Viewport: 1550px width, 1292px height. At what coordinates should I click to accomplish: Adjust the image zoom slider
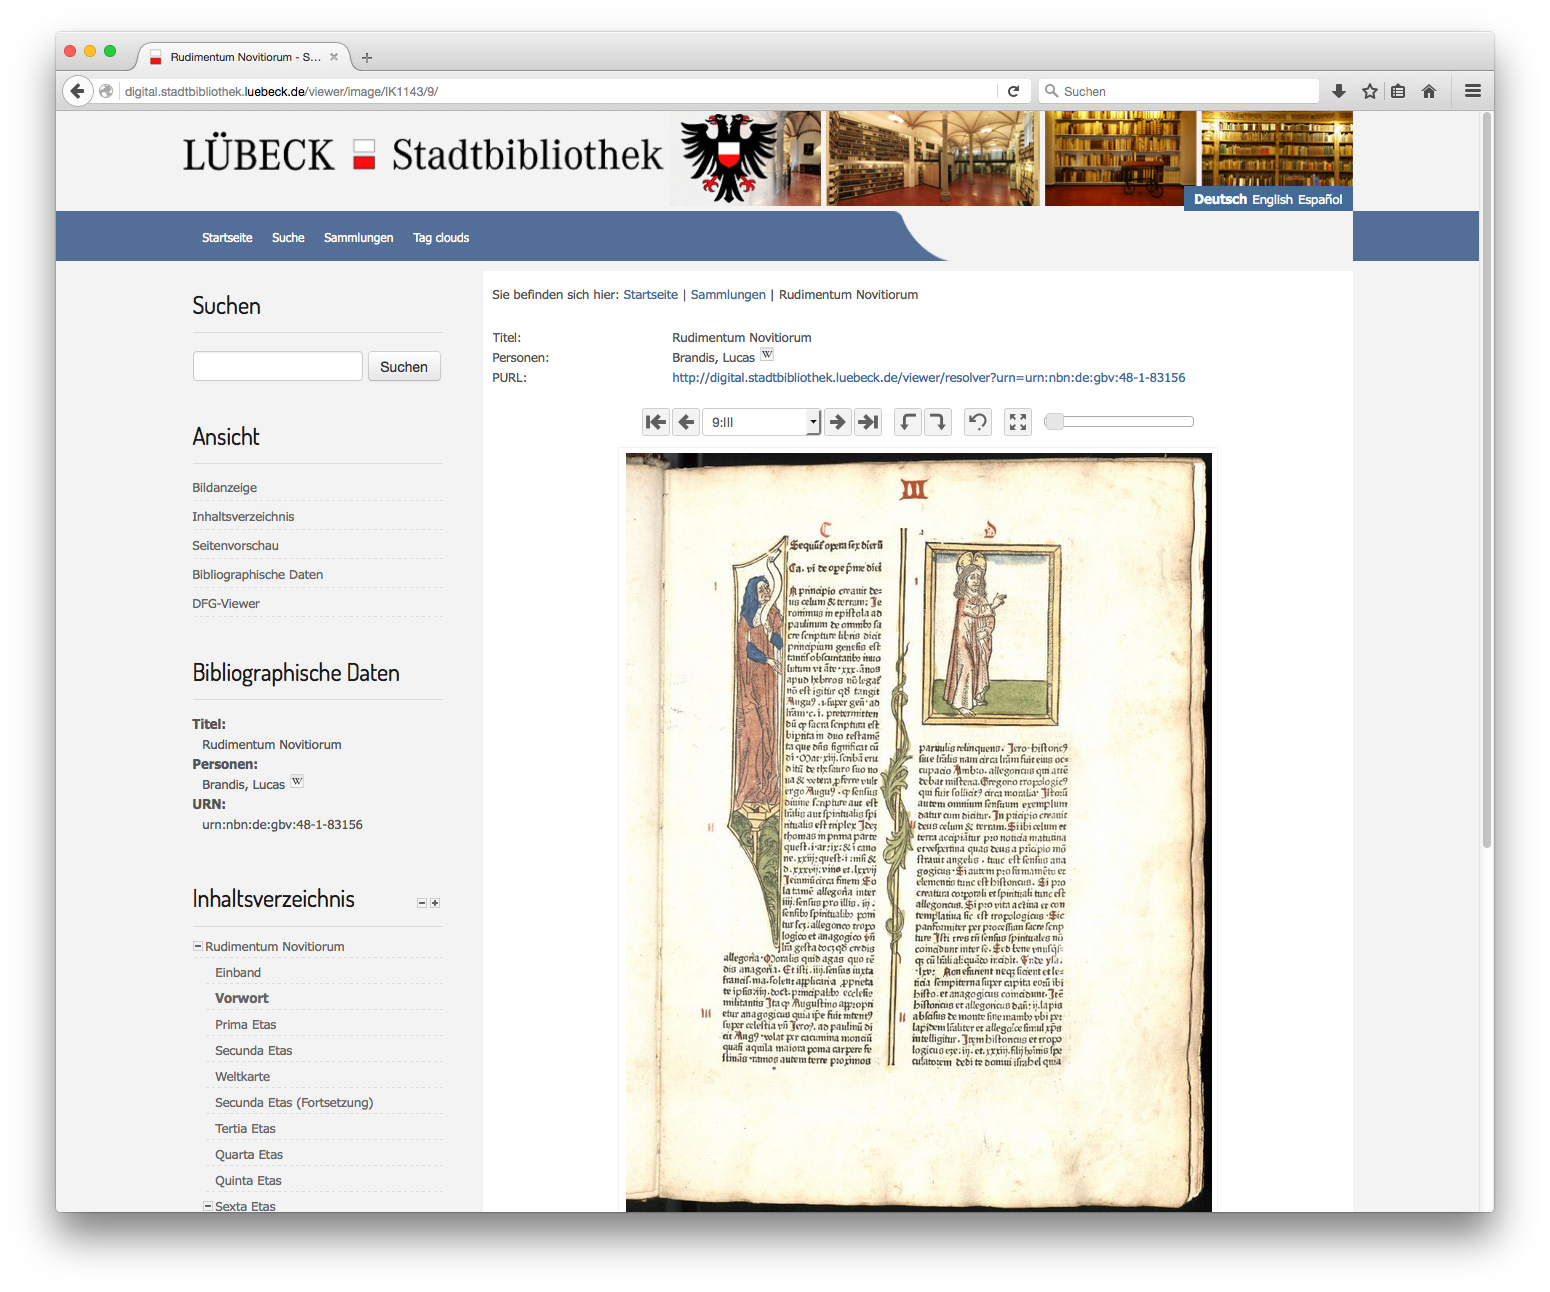tap(1119, 422)
